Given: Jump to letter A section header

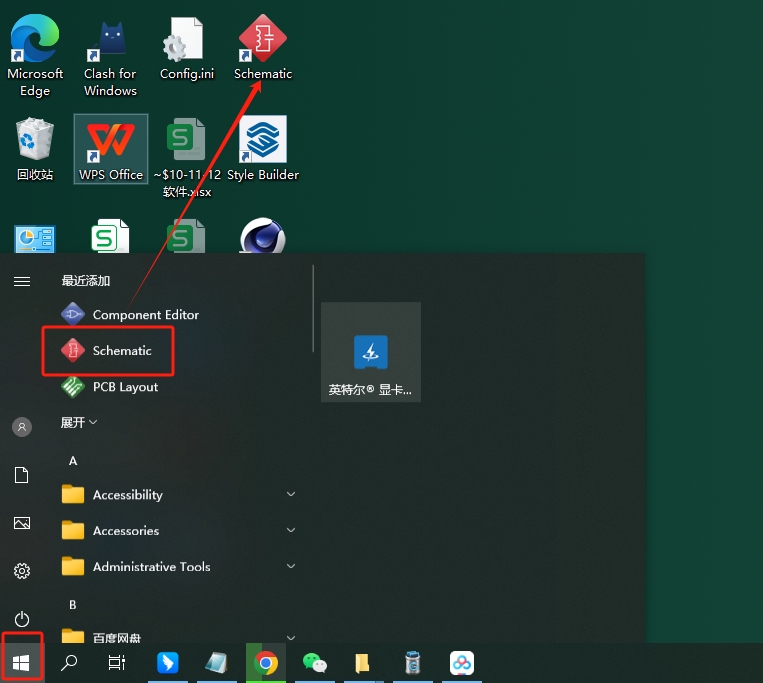Looking at the screenshot, I should 73,460.
